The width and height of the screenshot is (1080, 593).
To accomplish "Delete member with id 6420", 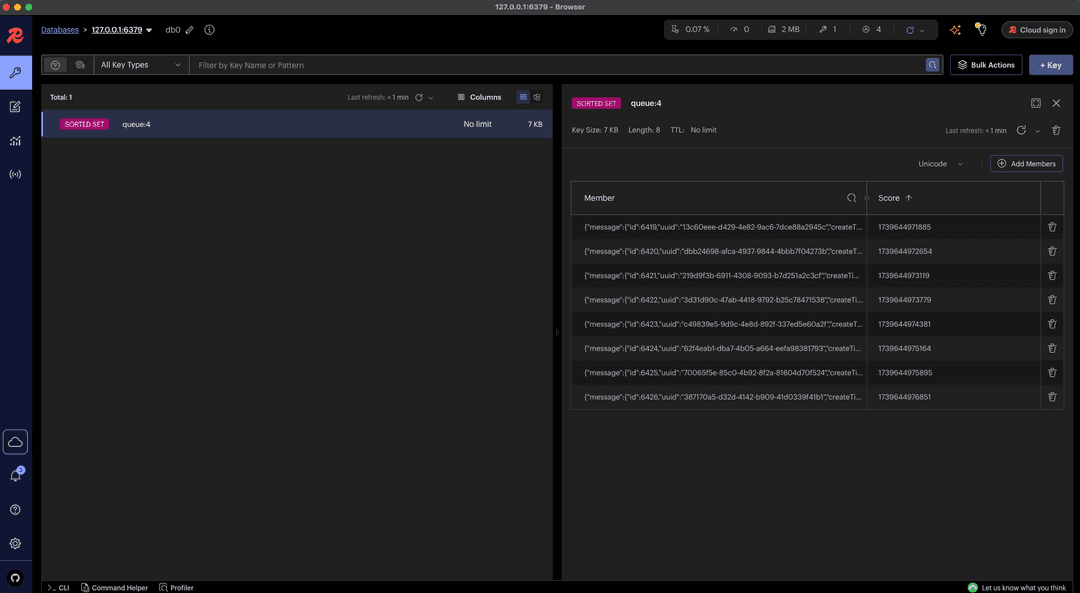I will (1052, 251).
